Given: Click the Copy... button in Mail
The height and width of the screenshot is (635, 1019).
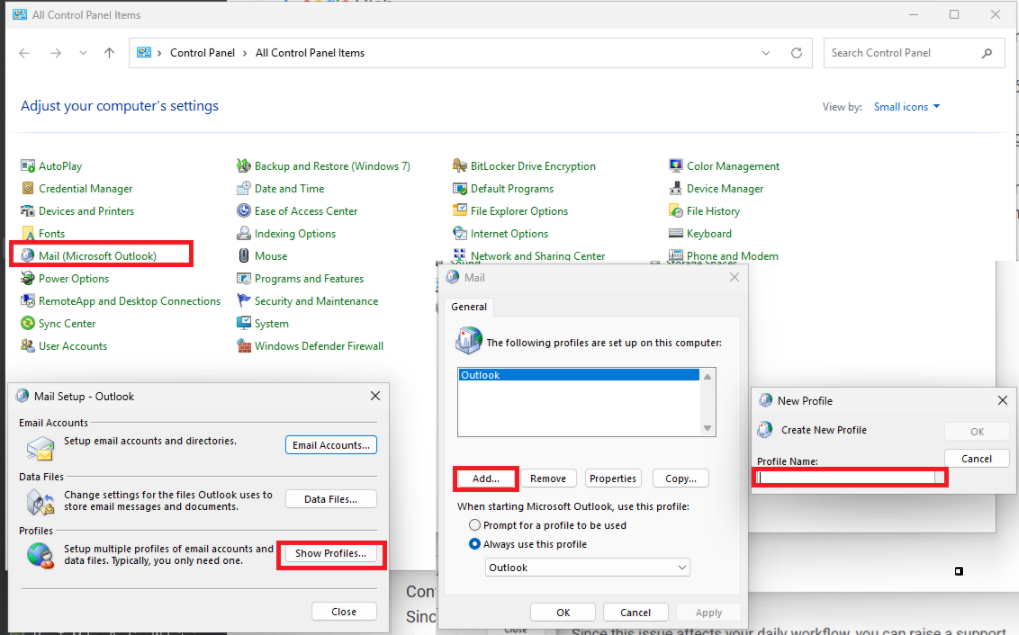Looking at the screenshot, I should tap(680, 478).
